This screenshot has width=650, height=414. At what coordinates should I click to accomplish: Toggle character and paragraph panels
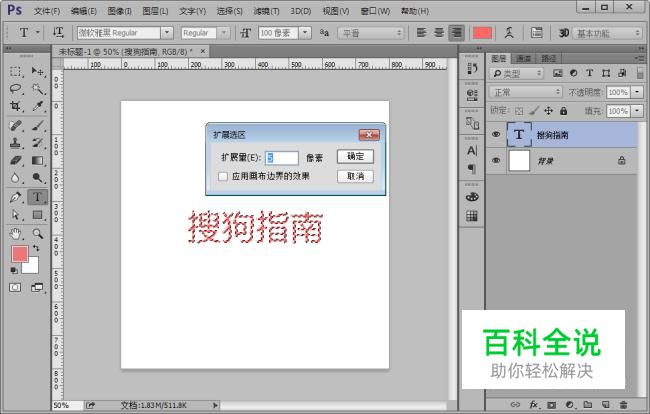(x=536, y=32)
